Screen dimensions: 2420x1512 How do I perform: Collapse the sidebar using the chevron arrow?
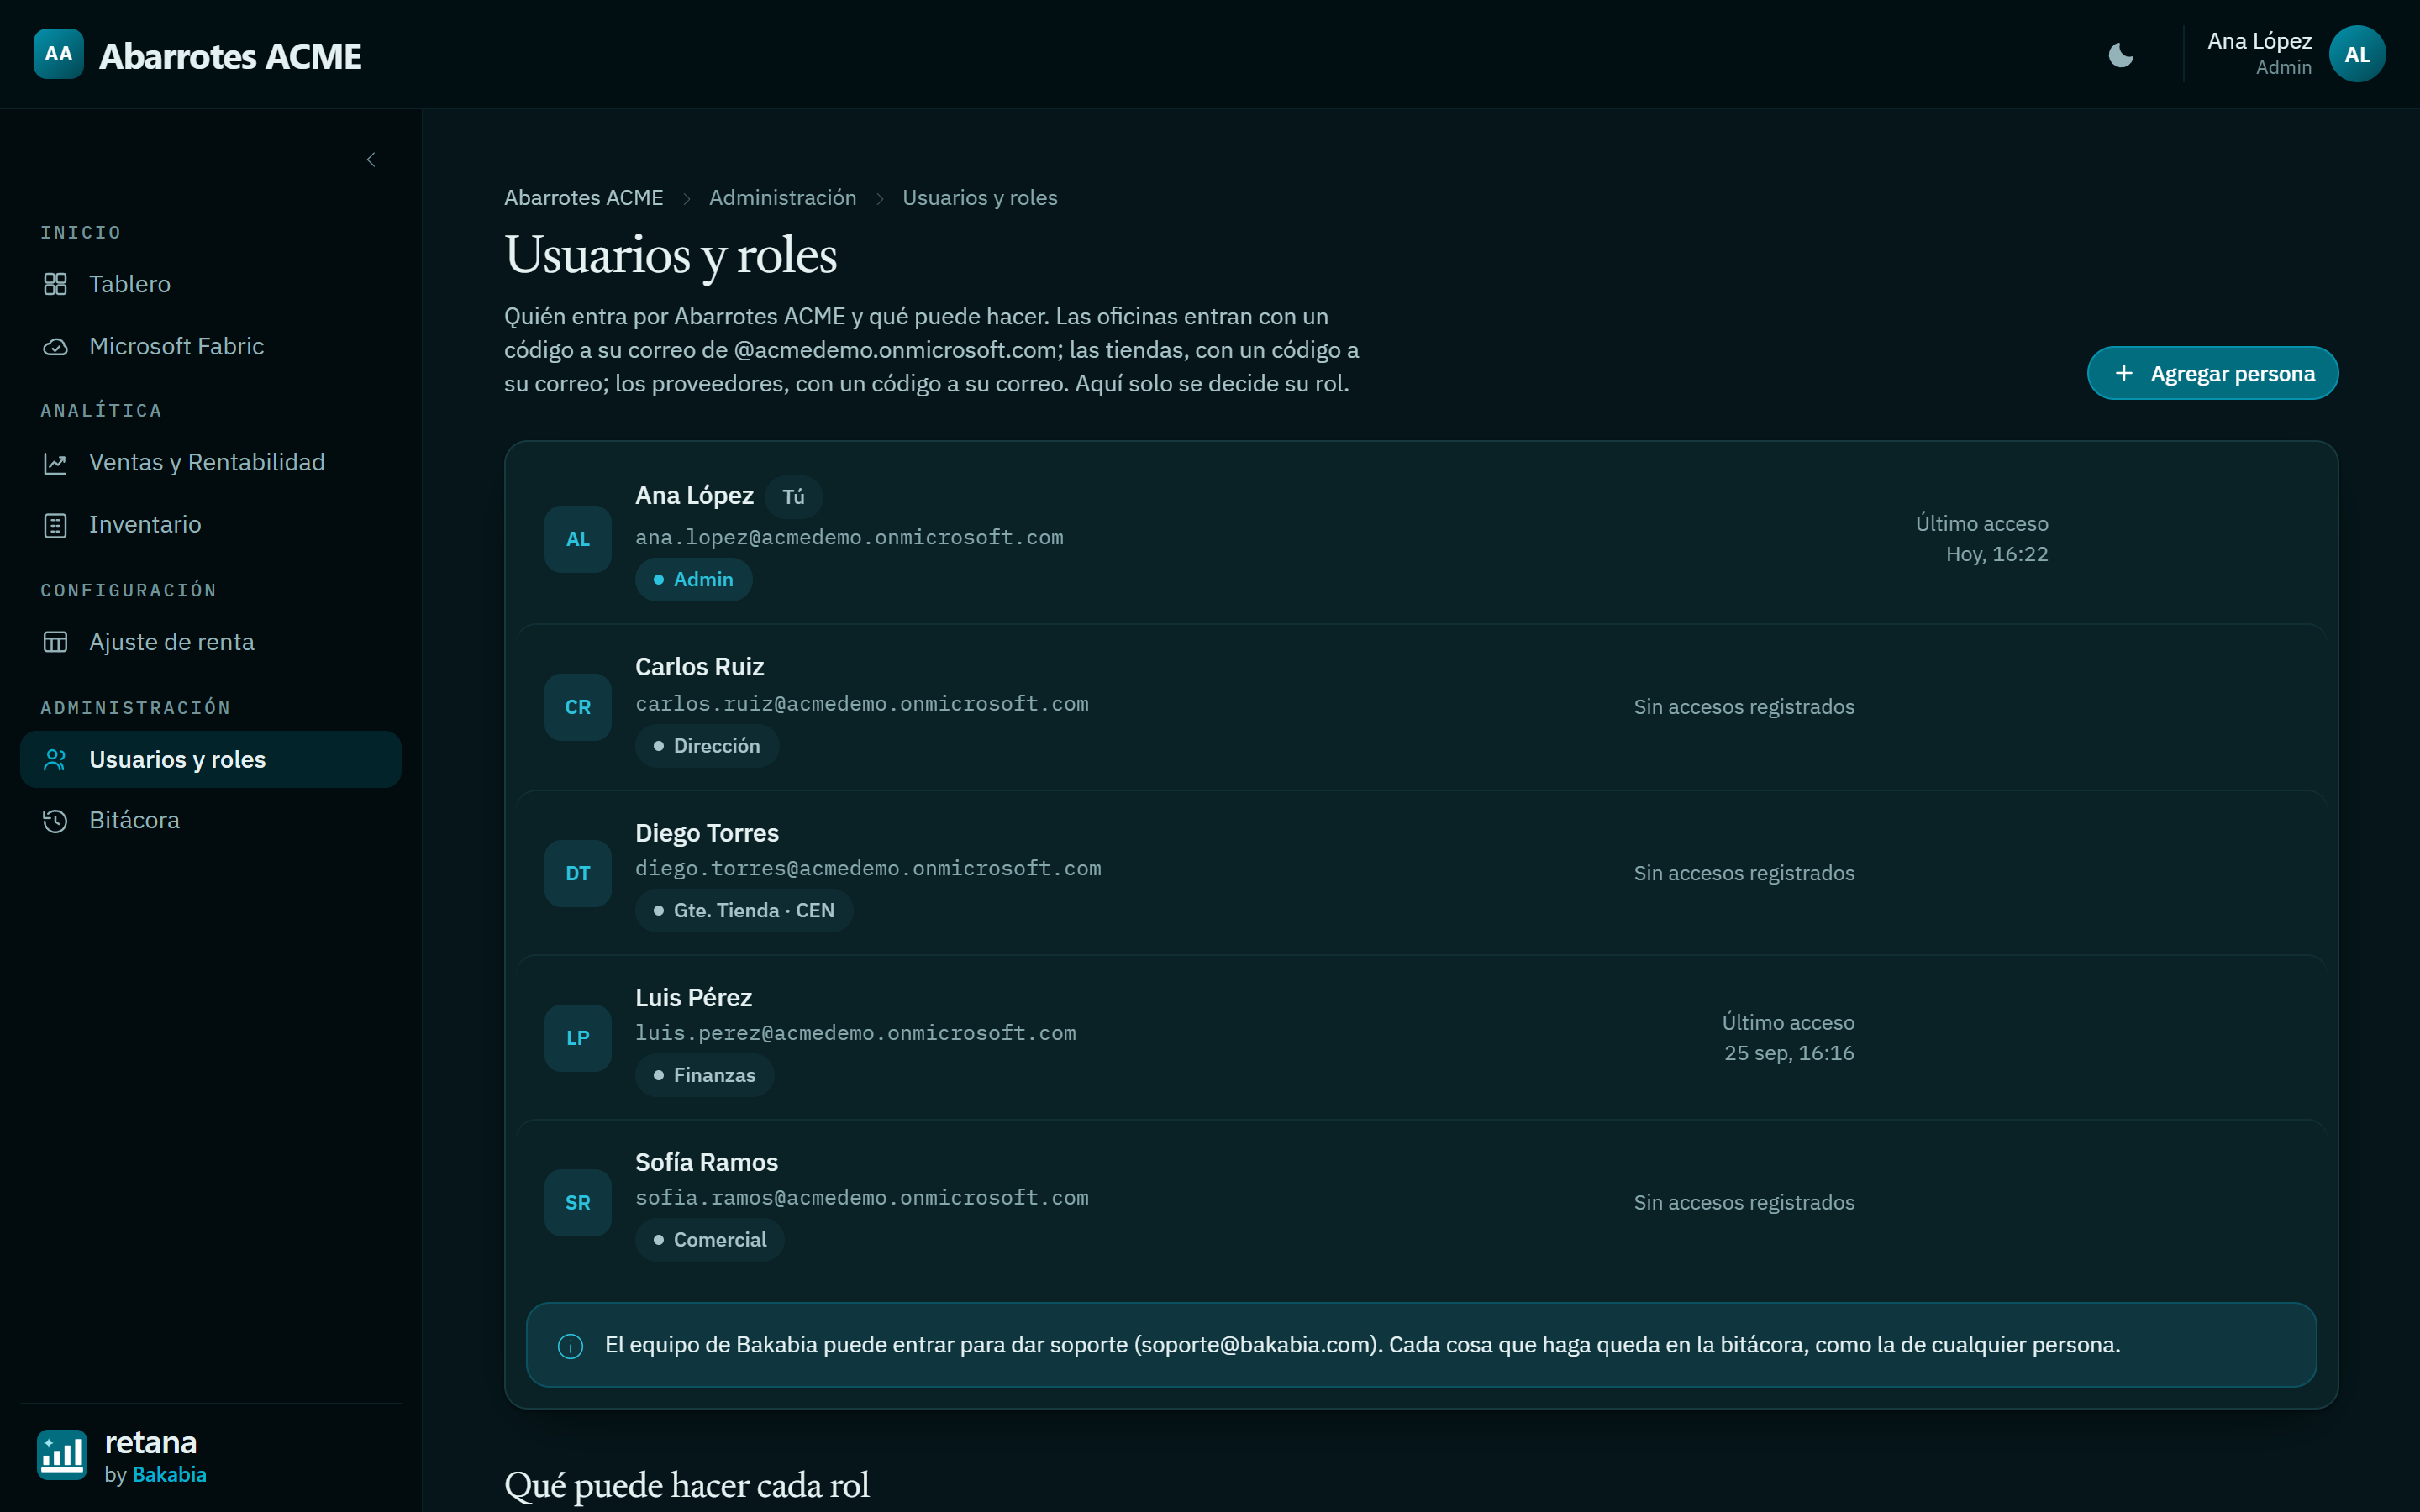pos(371,160)
